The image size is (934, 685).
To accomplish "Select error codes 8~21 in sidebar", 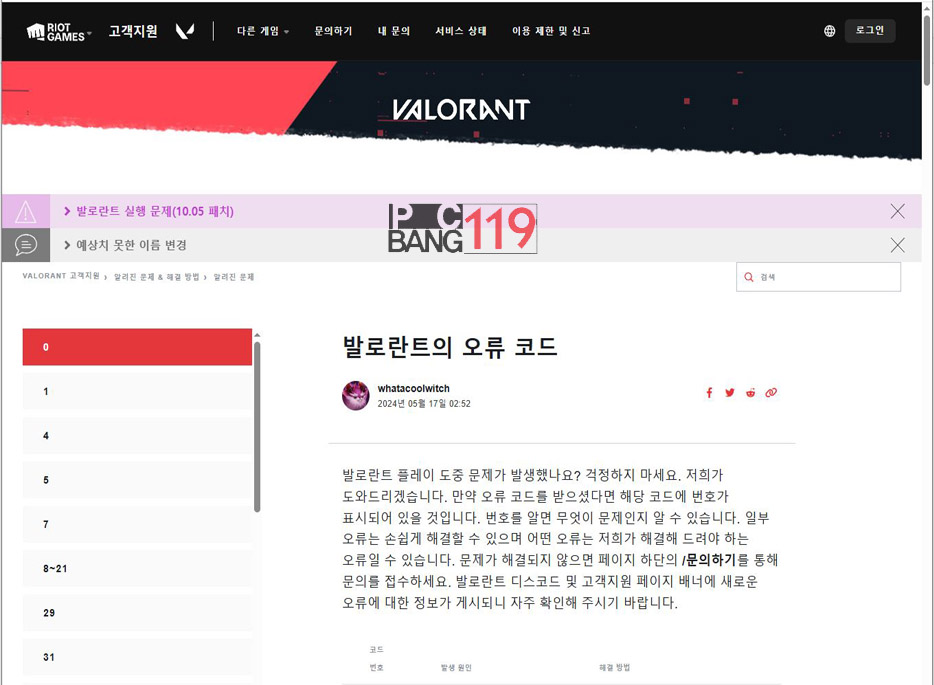I will click(x=137, y=568).
